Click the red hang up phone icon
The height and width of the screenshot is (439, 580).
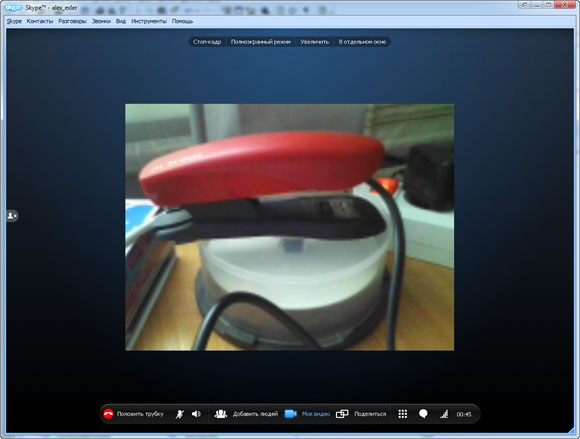(108, 414)
